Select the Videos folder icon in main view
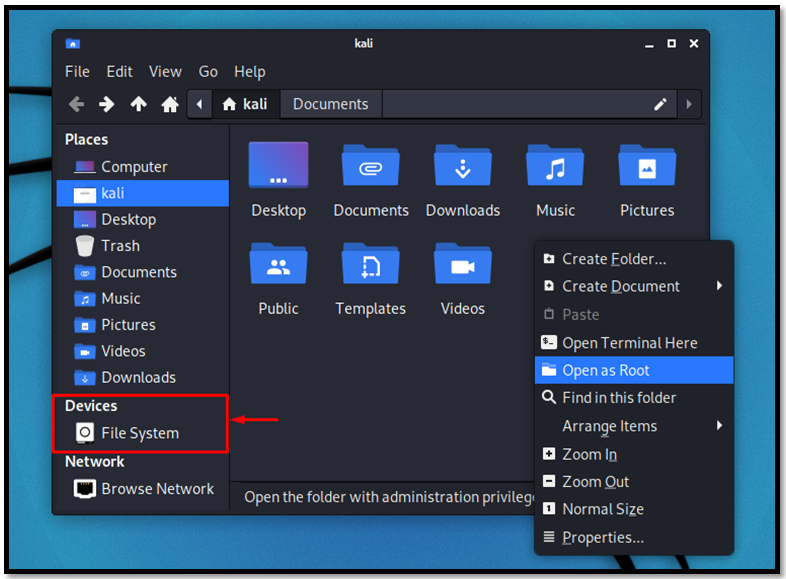 (463, 264)
